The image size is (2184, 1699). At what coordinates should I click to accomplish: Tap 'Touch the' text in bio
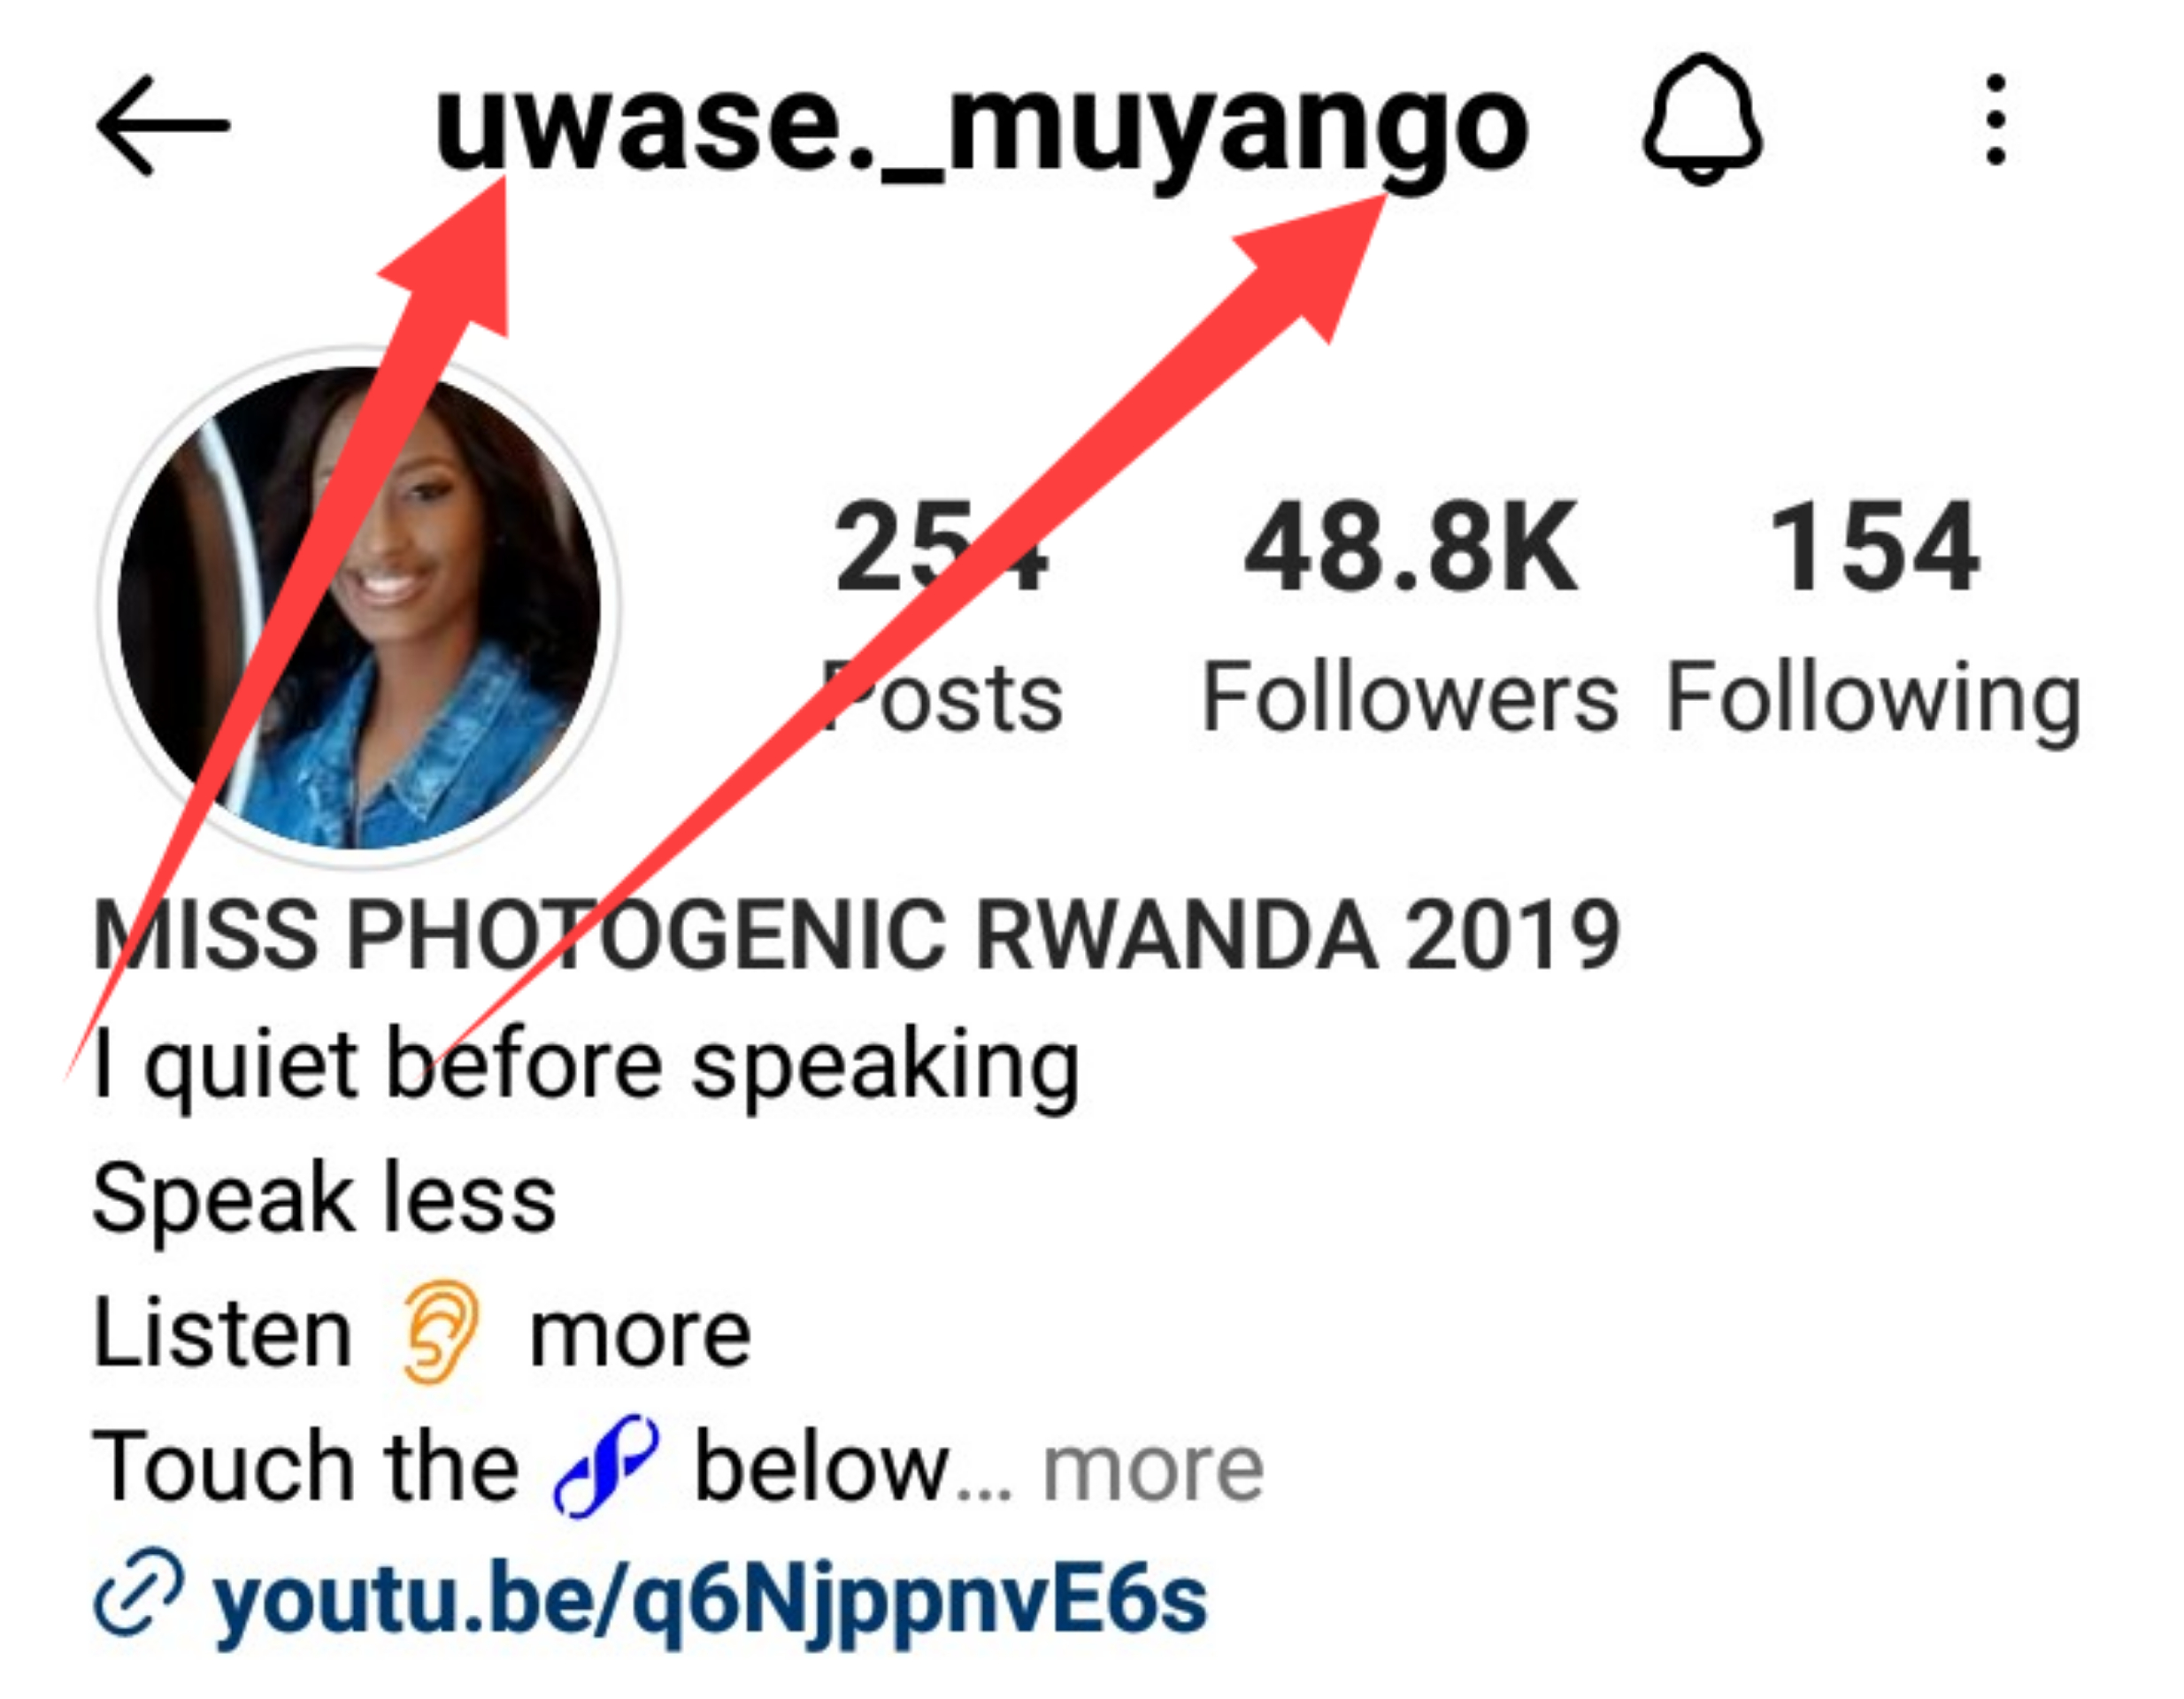306,1467
